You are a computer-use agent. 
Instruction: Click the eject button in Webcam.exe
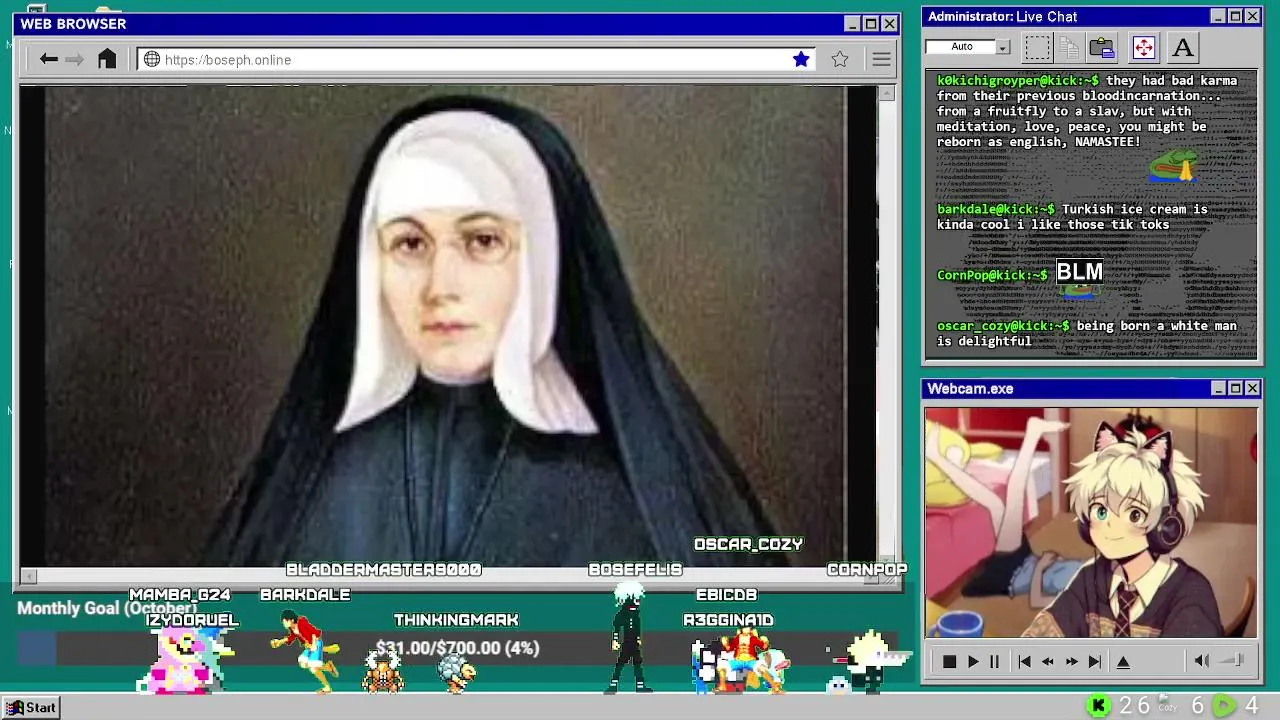pos(1123,661)
